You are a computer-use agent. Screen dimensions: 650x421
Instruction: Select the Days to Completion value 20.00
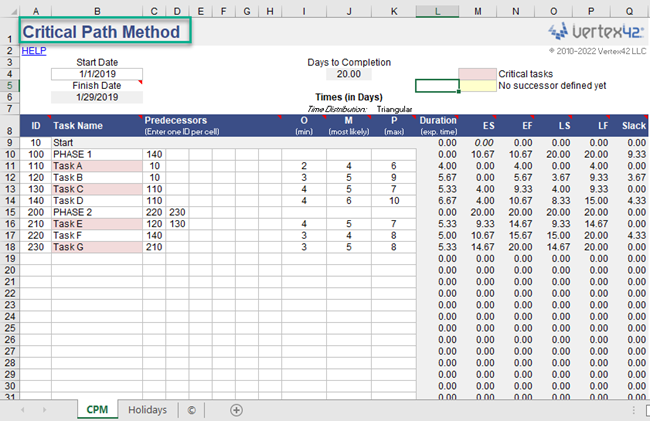[349, 74]
